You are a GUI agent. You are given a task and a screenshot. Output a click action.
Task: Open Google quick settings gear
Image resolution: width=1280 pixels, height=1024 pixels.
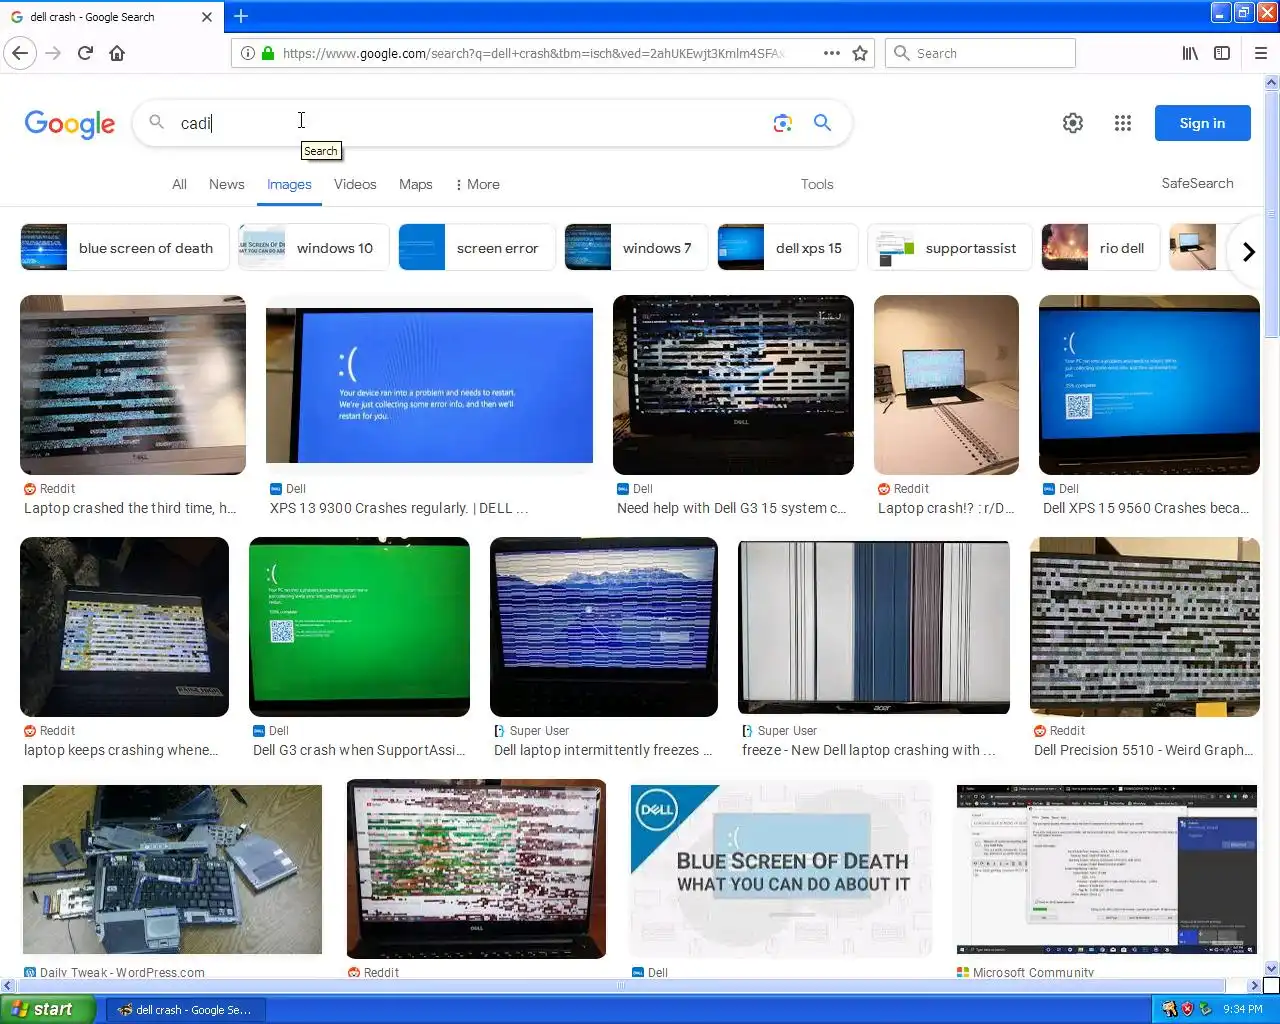1073,123
